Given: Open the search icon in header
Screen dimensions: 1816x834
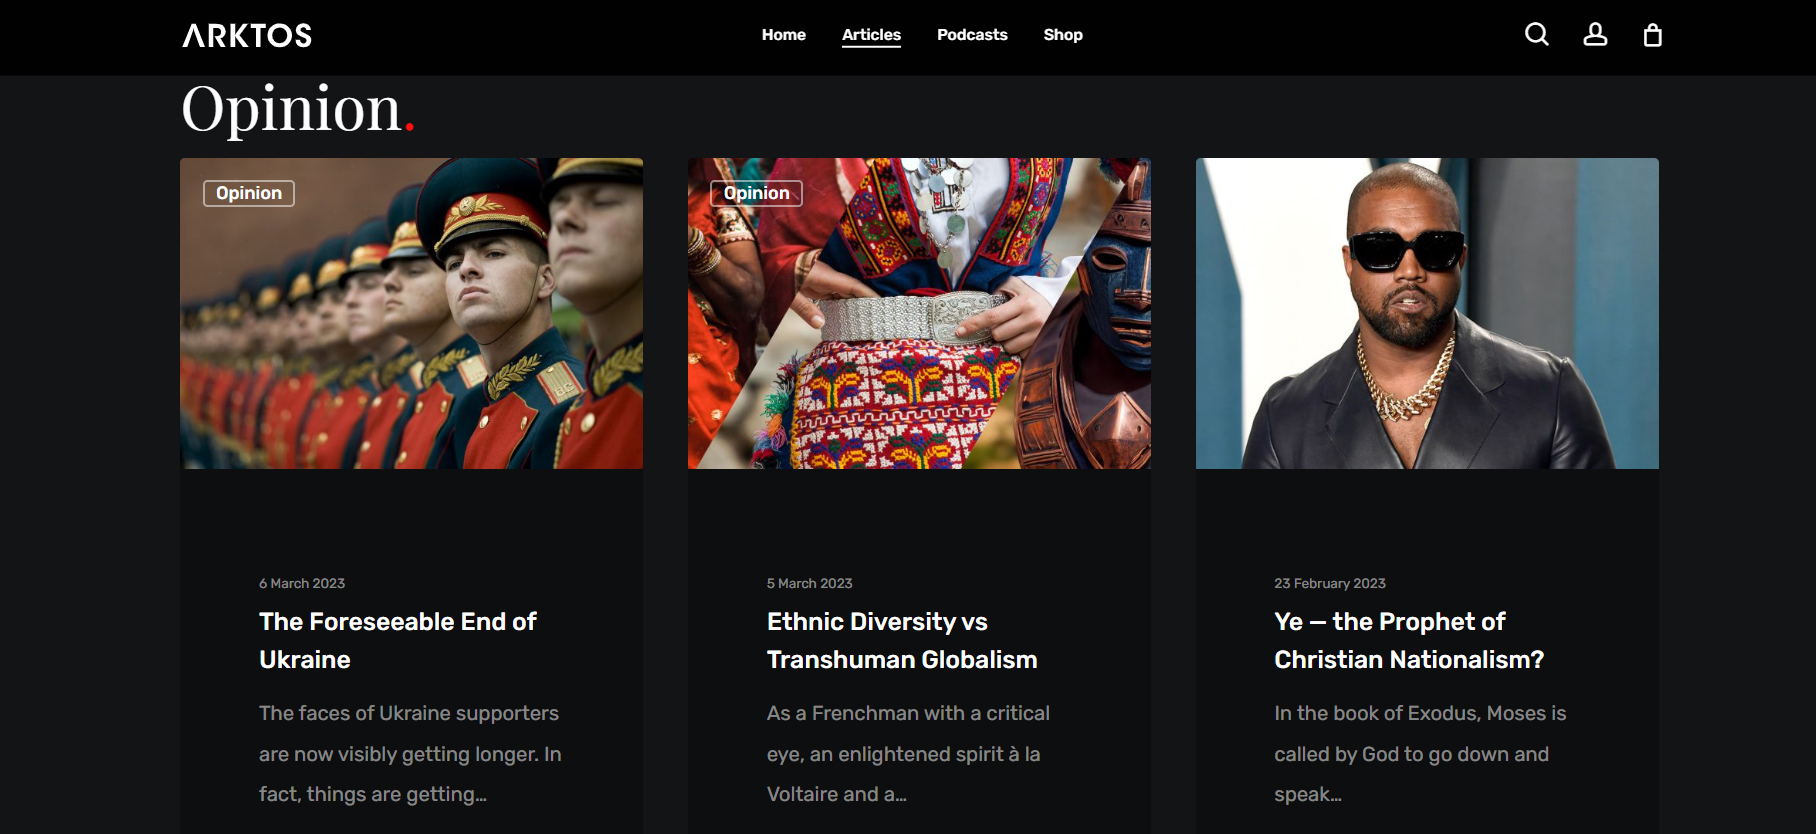Looking at the screenshot, I should pos(1537,35).
